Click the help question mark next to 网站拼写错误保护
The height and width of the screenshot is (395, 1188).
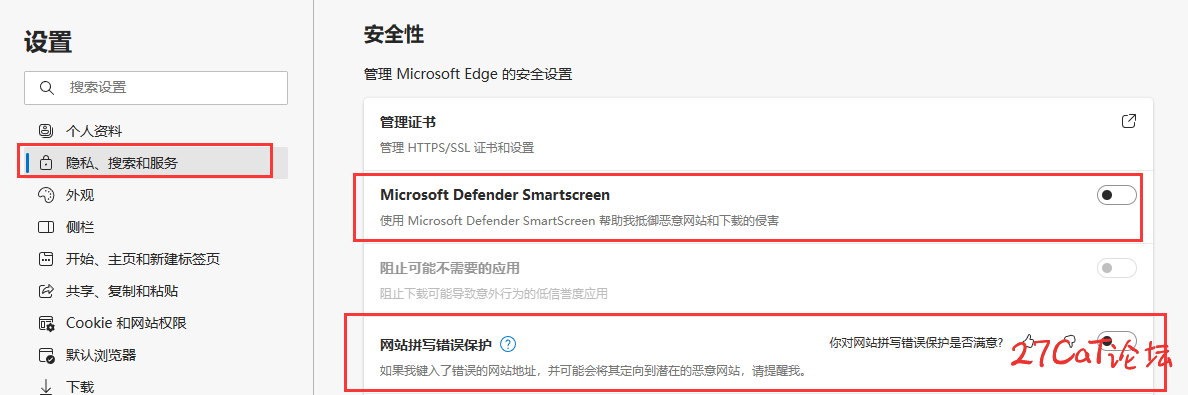[508, 344]
